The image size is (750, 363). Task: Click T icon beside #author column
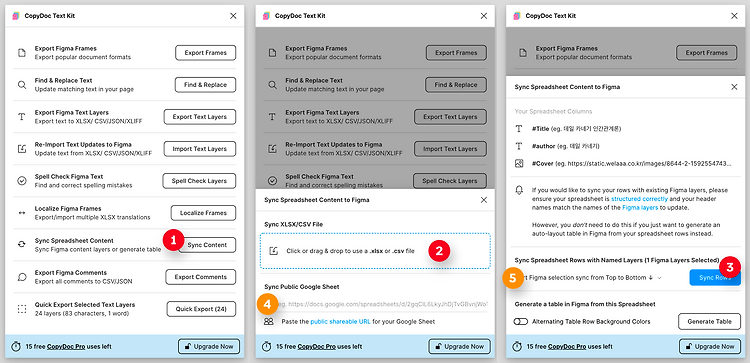(x=519, y=146)
